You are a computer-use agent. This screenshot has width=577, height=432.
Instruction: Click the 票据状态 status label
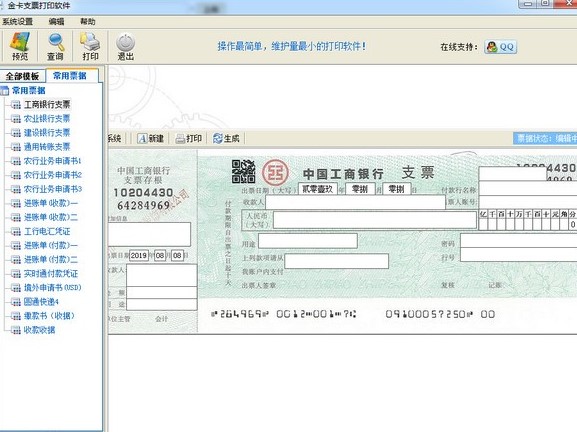click(x=545, y=138)
